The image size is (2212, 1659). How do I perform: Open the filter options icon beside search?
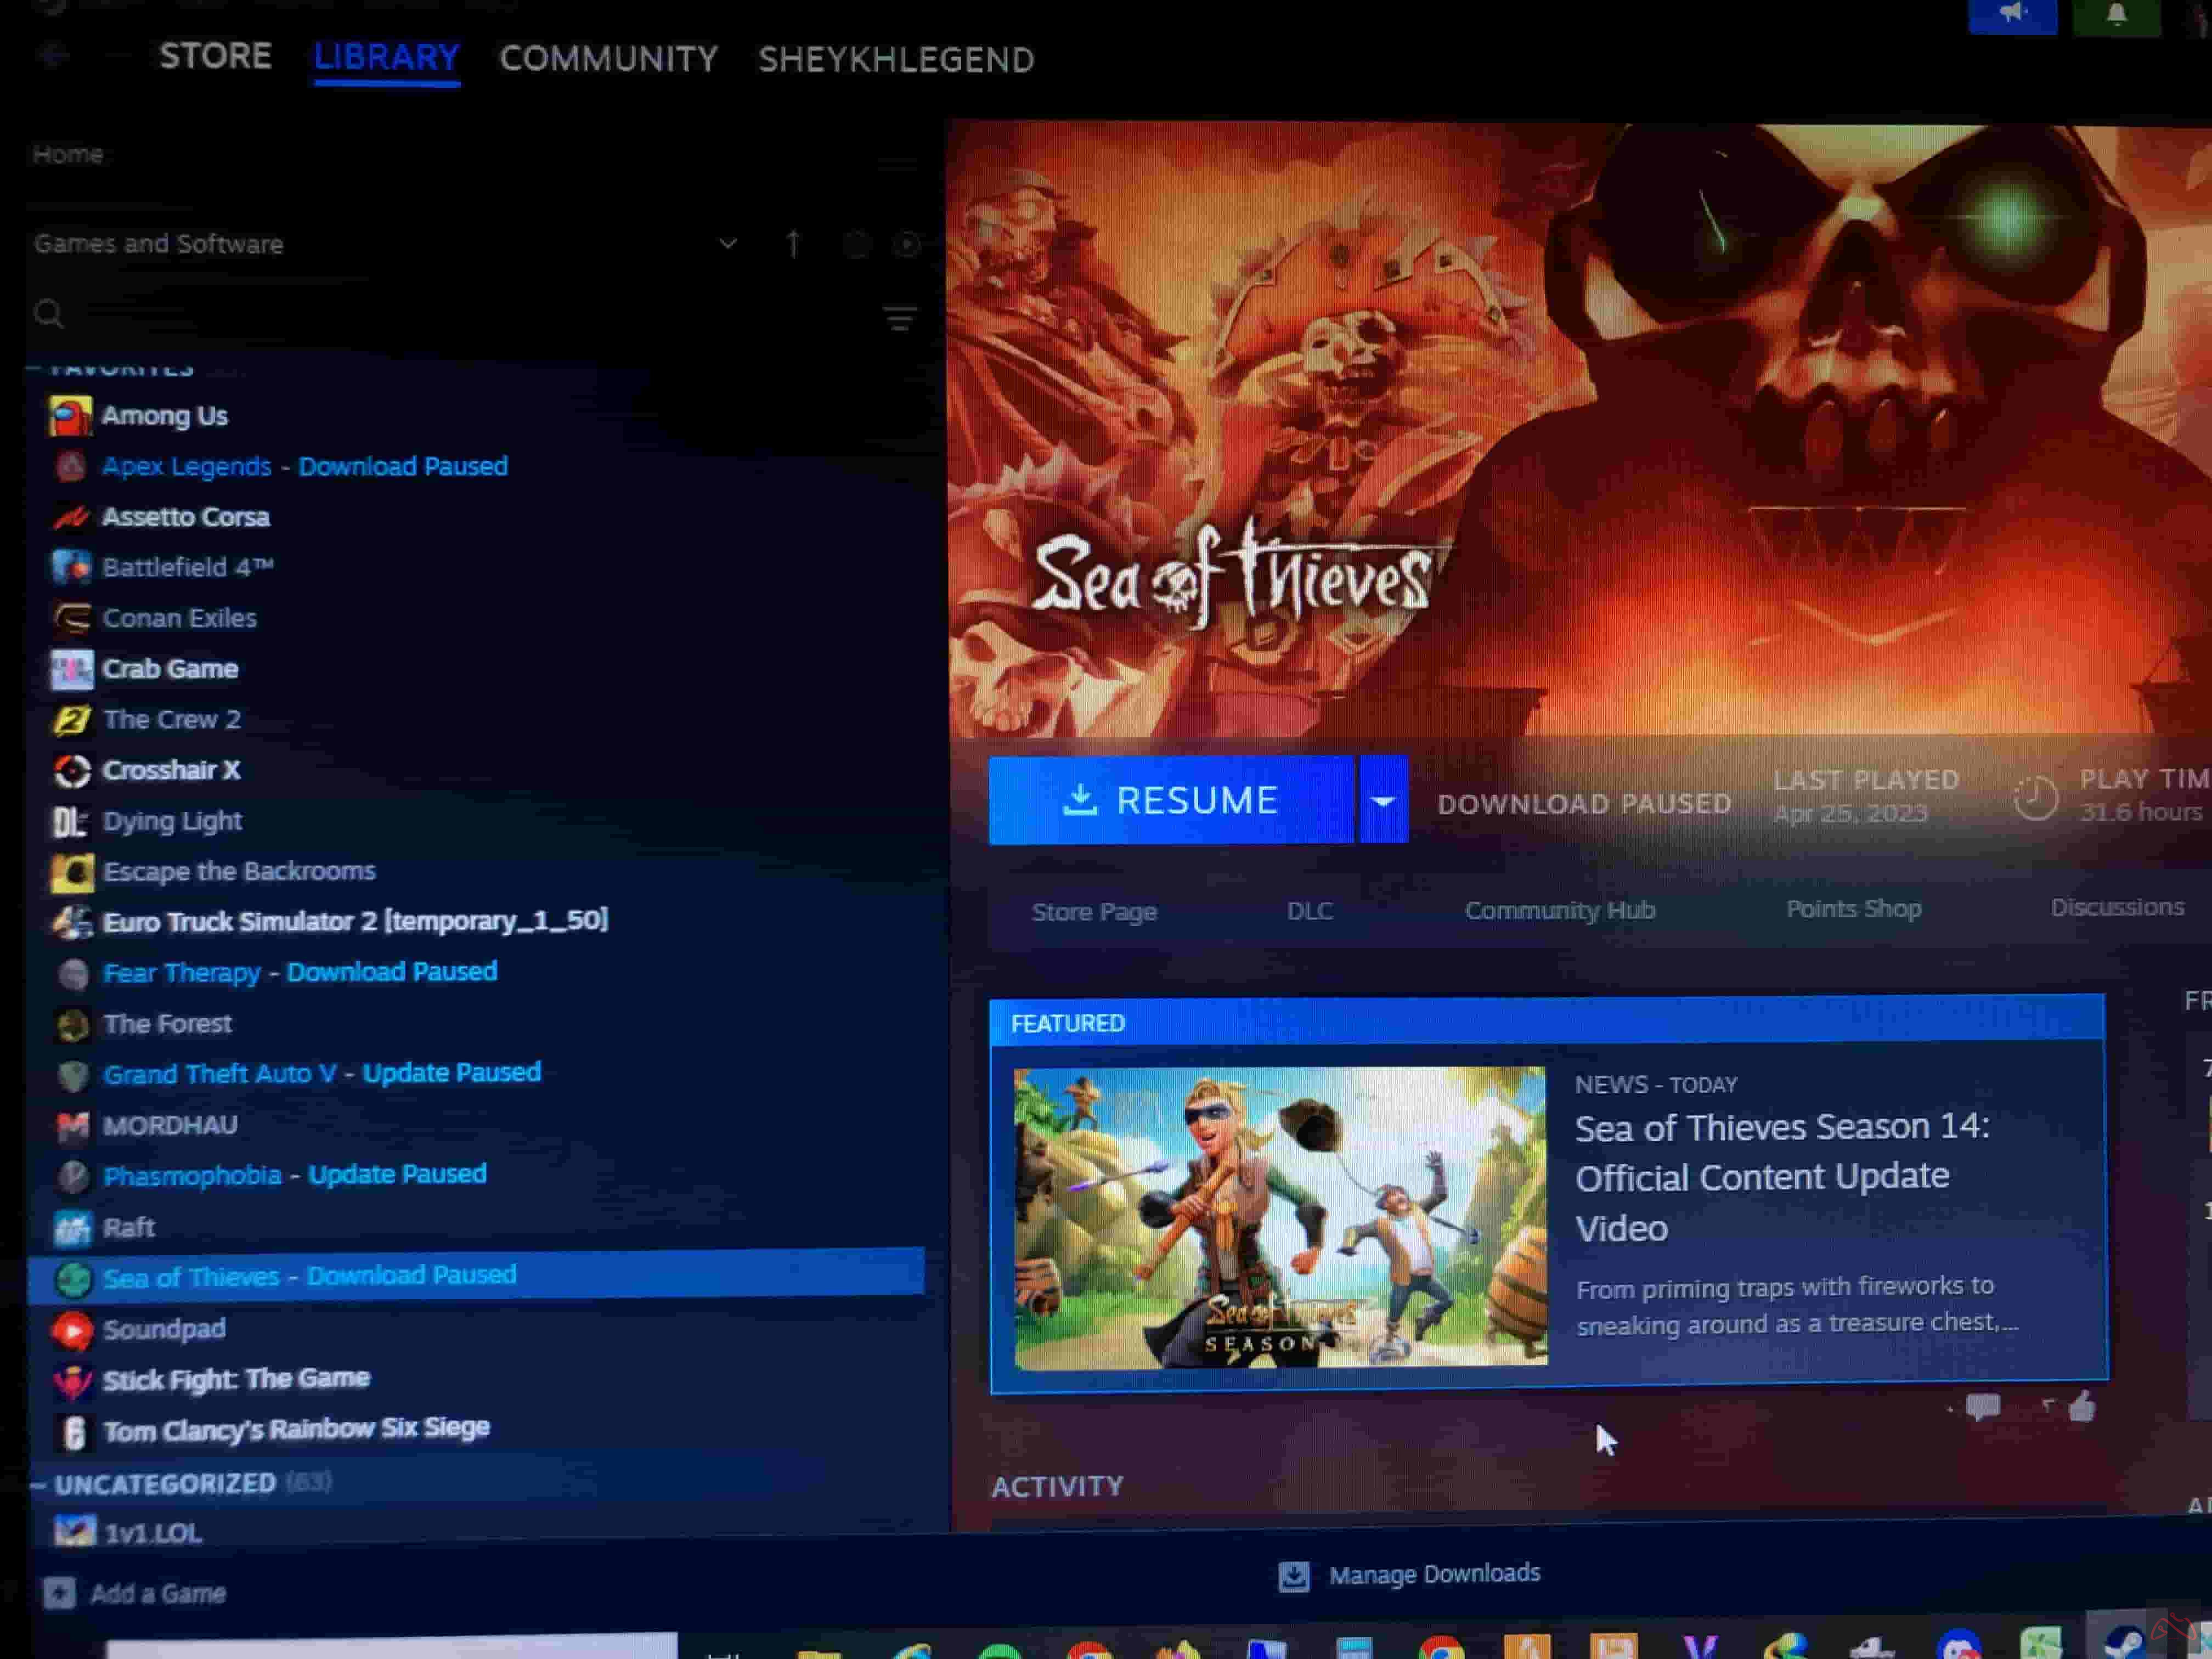tap(899, 319)
